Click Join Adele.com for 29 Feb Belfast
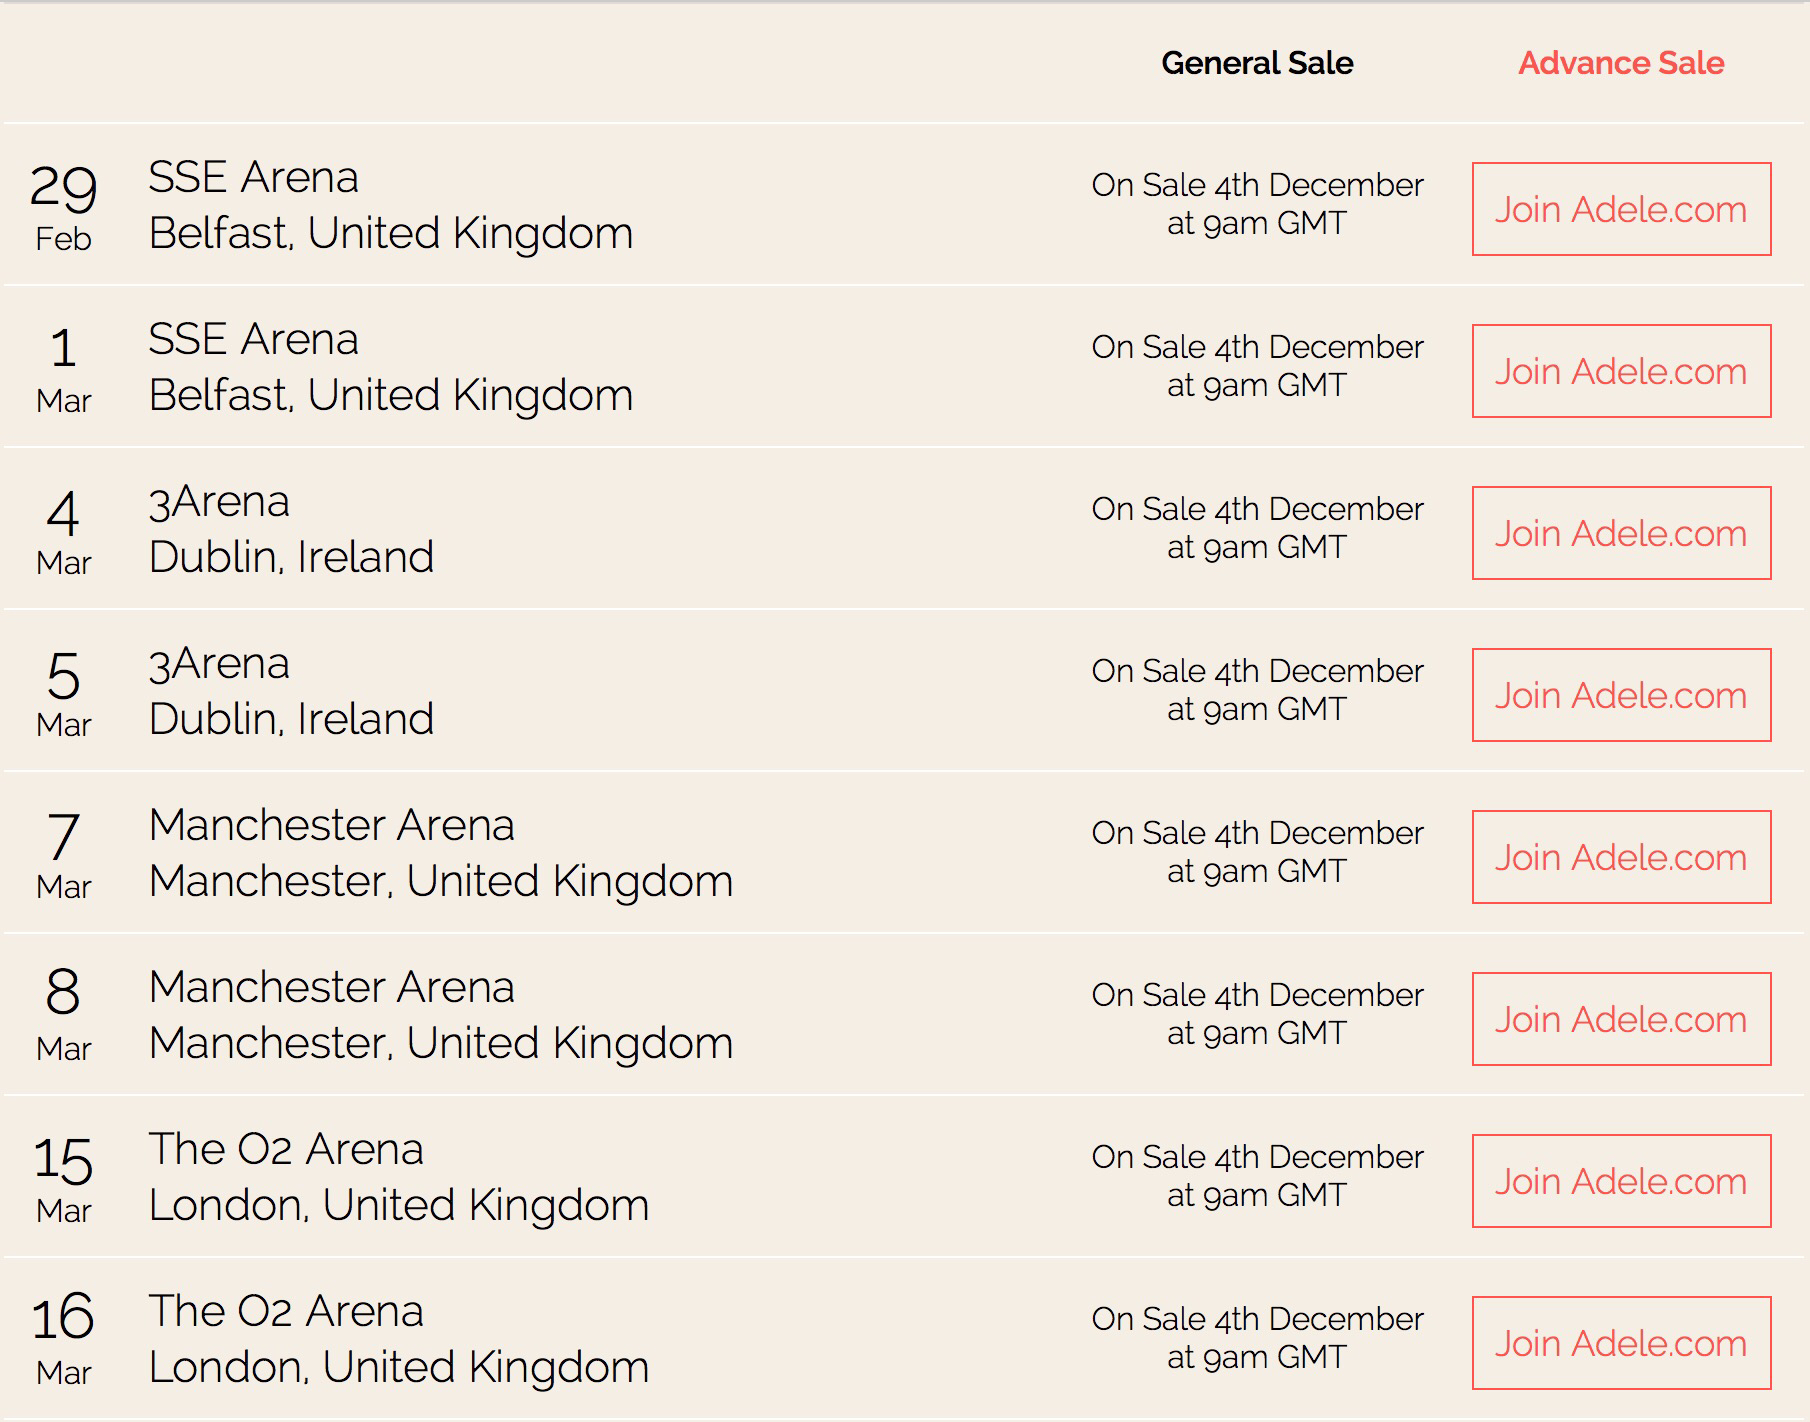 point(1620,209)
